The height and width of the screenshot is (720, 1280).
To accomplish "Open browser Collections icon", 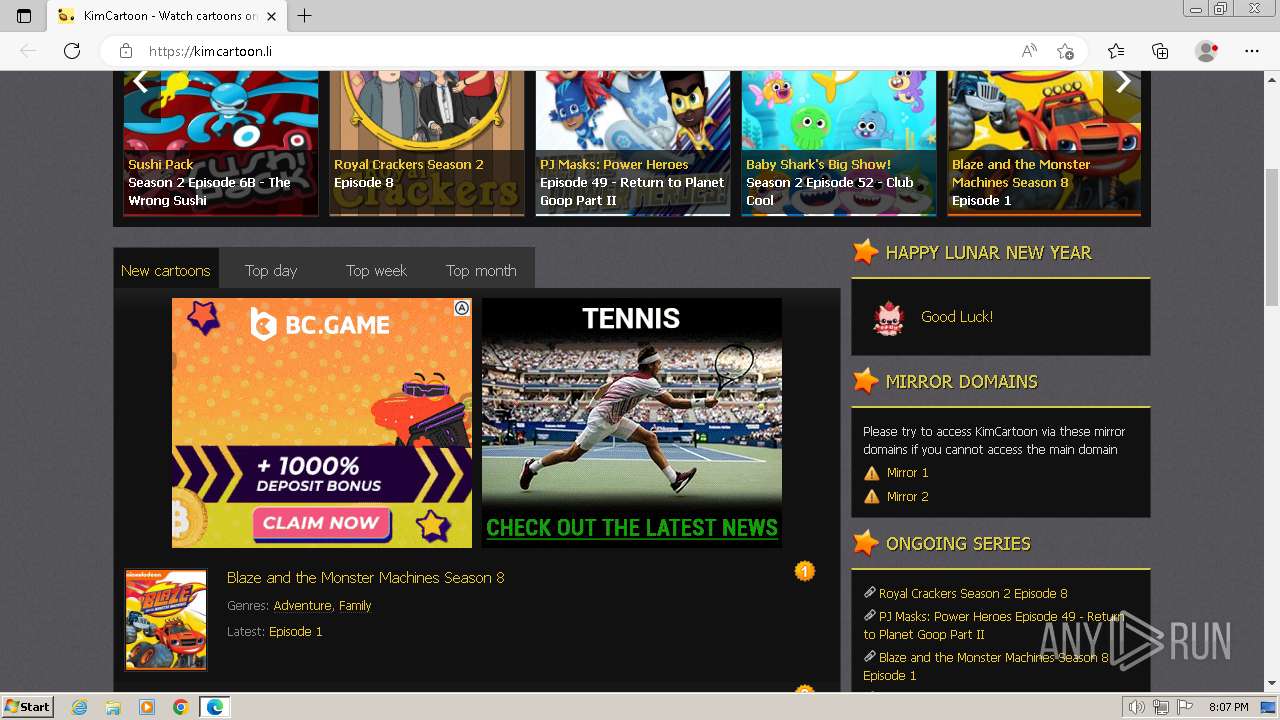I will (x=1160, y=51).
